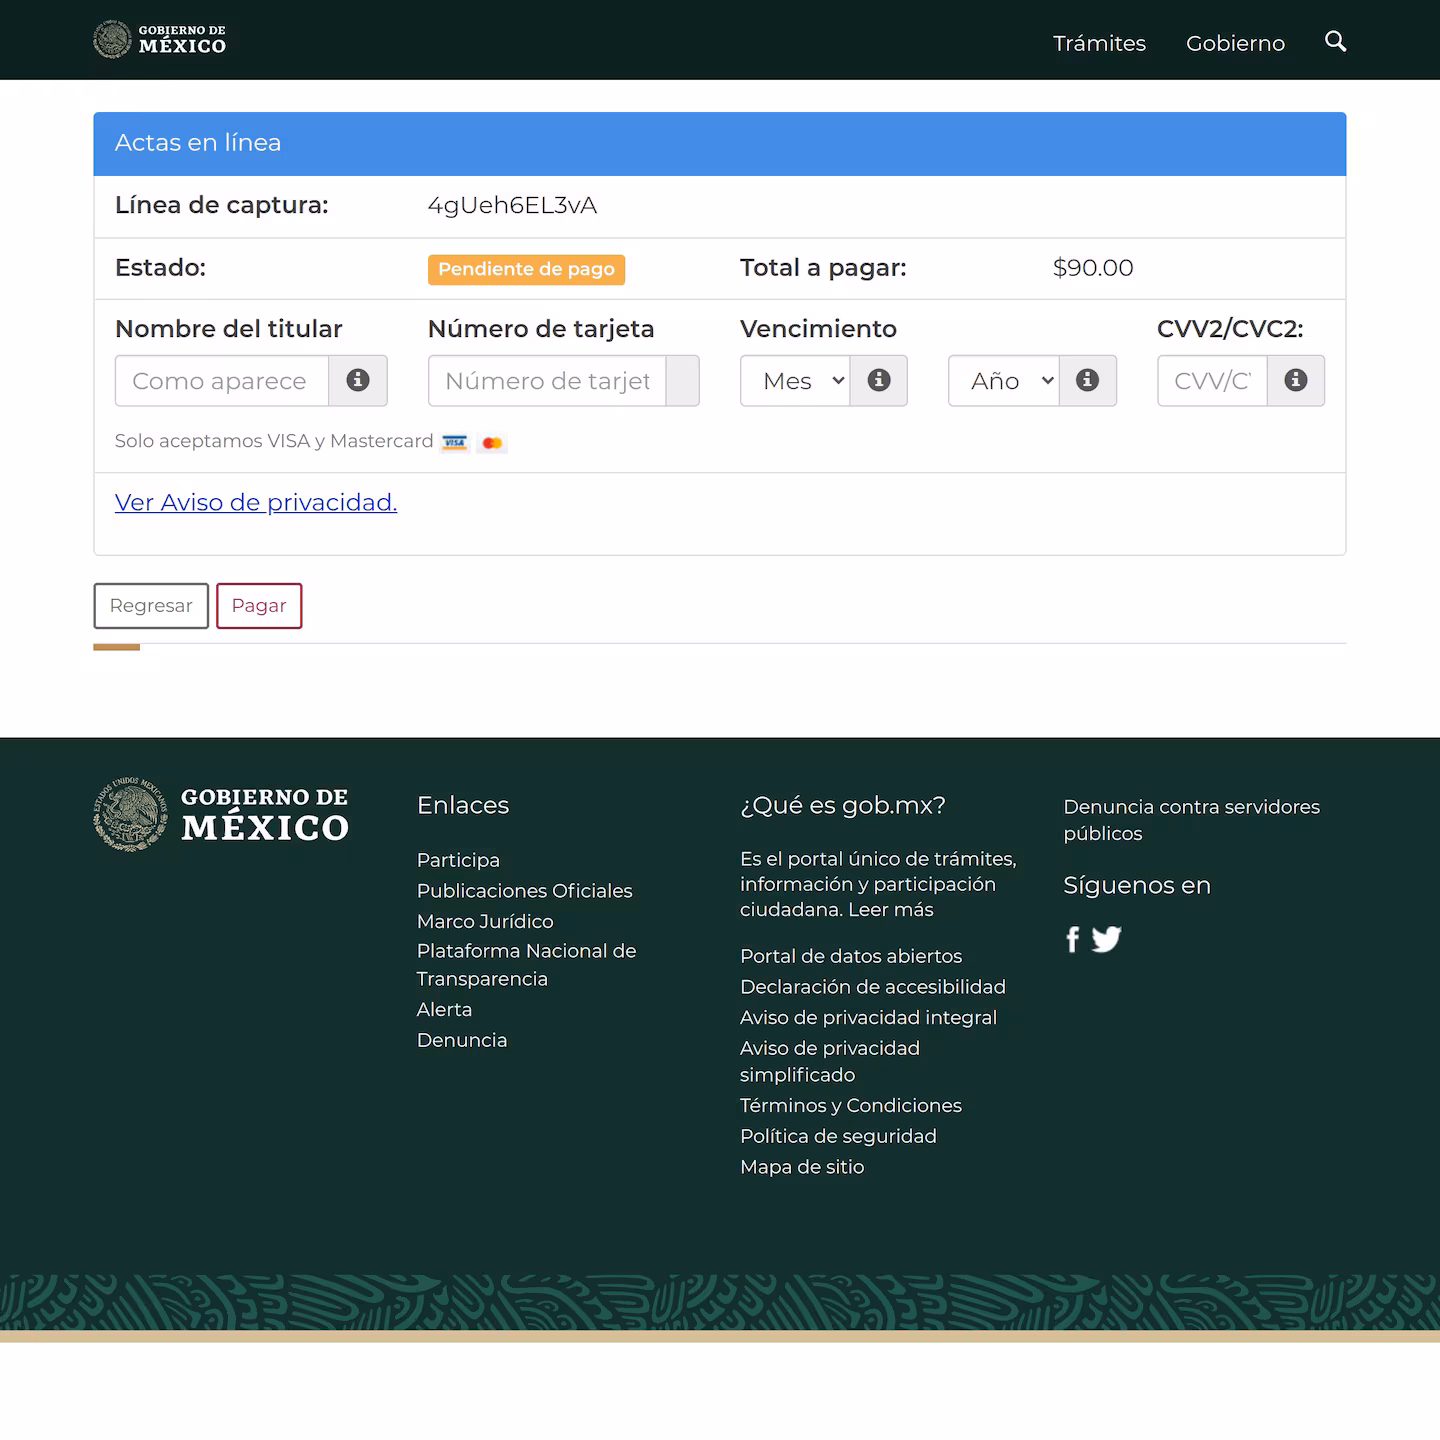1440x1440 pixels.
Task: Open the Twitter icon in footer
Action: click(x=1106, y=940)
